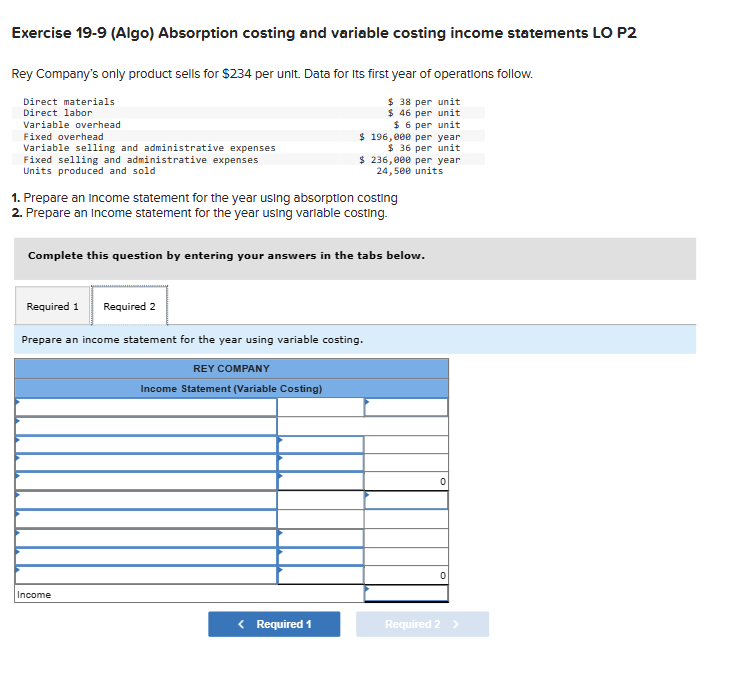Click the sixth-row right-column amount field

[x=406, y=500]
